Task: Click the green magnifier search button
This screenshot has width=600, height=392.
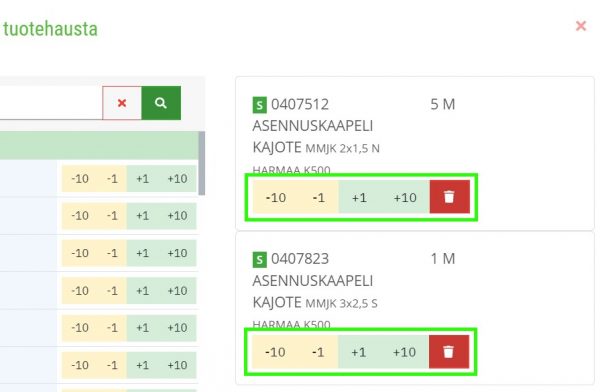Action: point(161,103)
